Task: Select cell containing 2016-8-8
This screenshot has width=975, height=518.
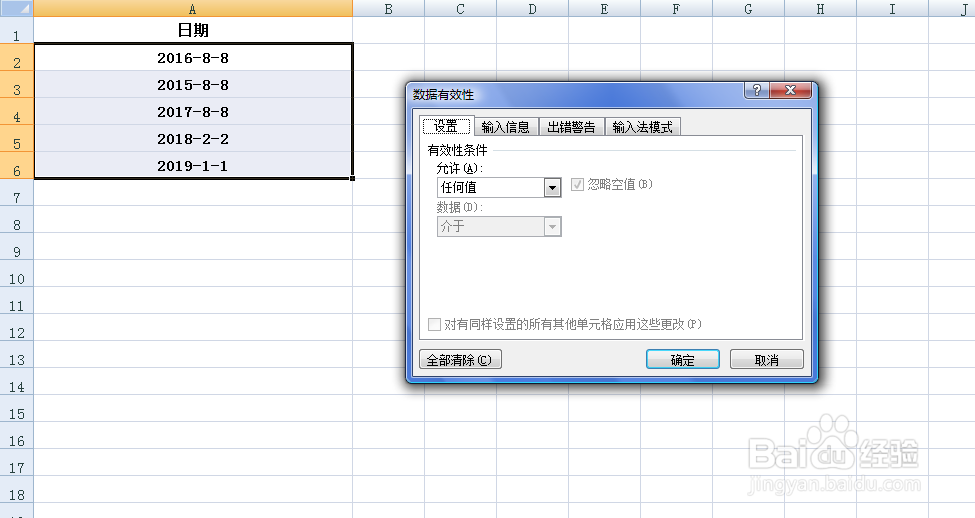Action: (193, 57)
